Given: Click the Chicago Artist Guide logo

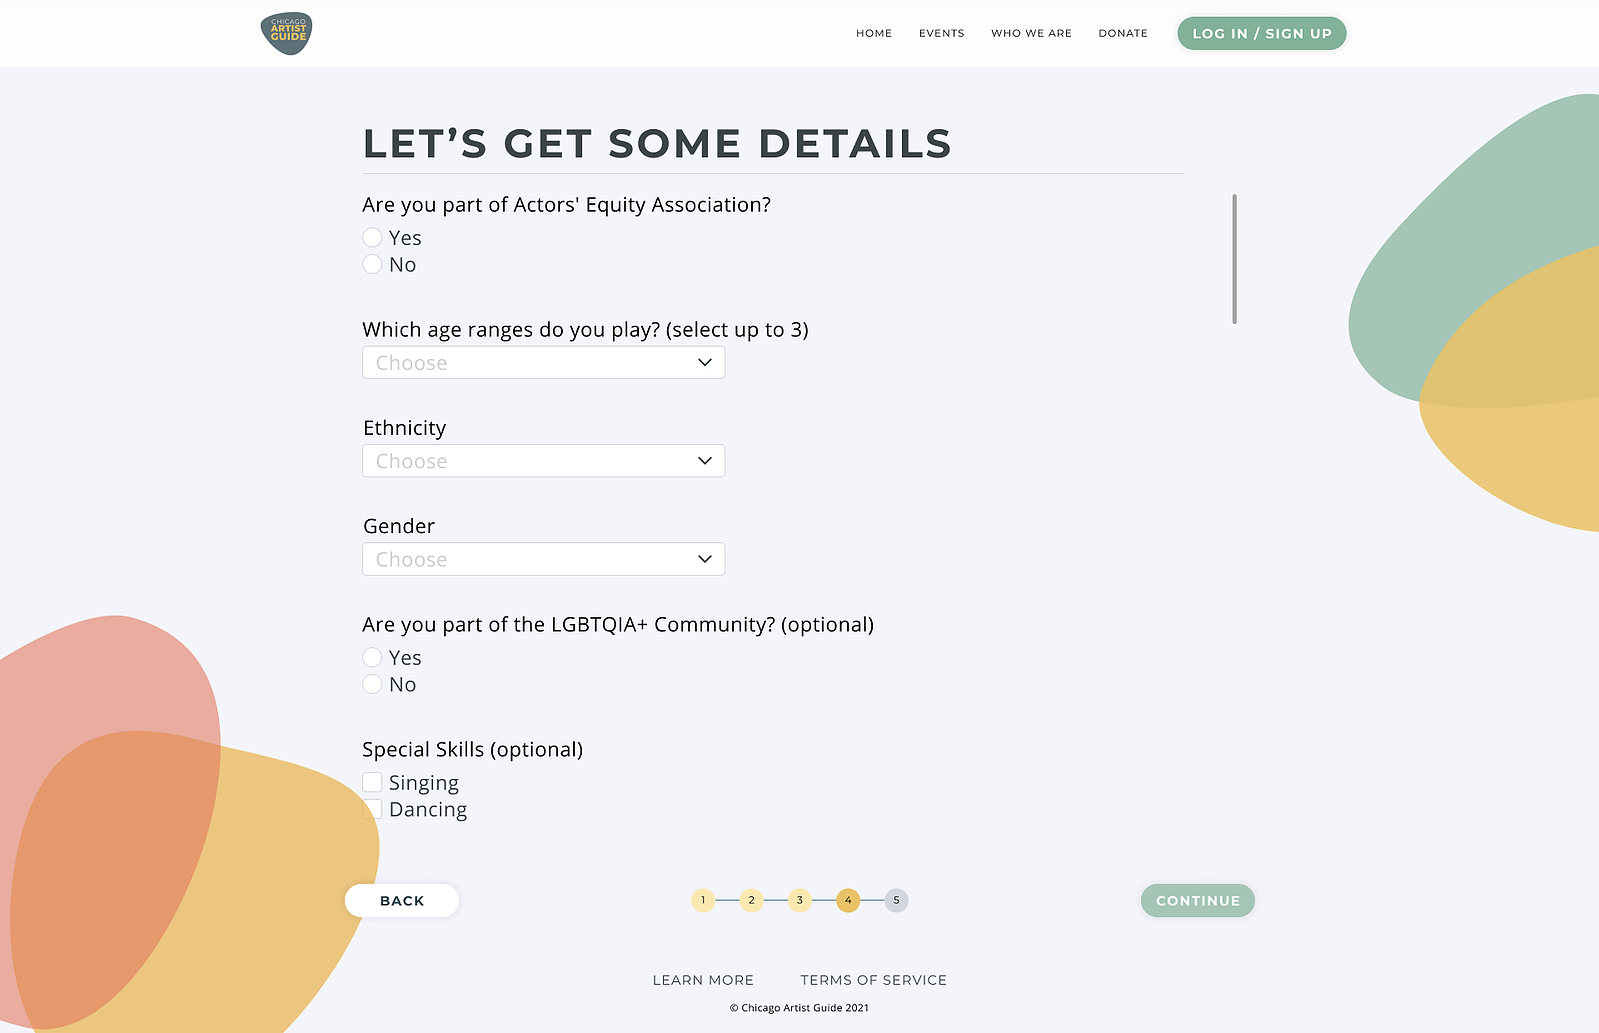Looking at the screenshot, I should click(x=286, y=33).
